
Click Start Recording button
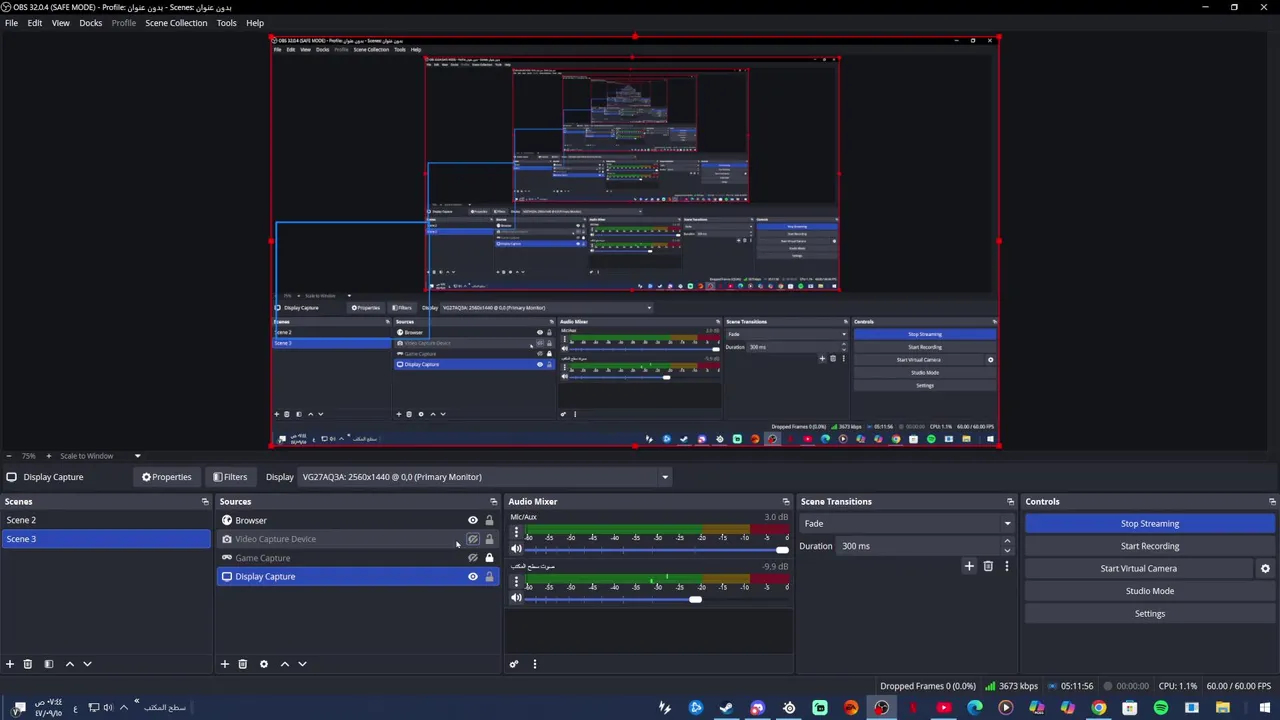tap(1150, 546)
